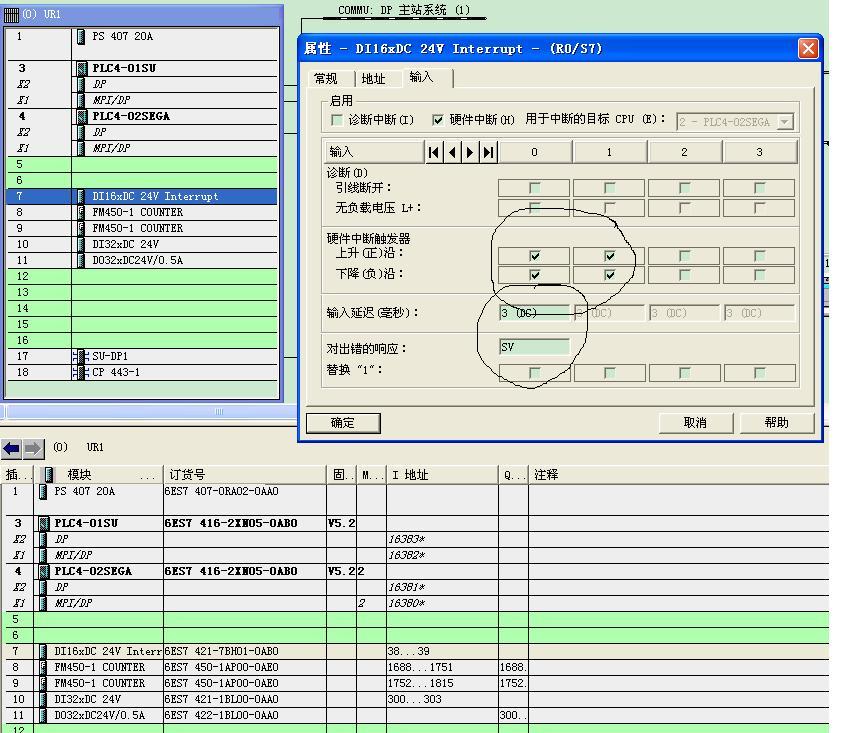The height and width of the screenshot is (733, 868).
Task: Enable the 诊断中断 checkbox
Action: tap(337, 120)
